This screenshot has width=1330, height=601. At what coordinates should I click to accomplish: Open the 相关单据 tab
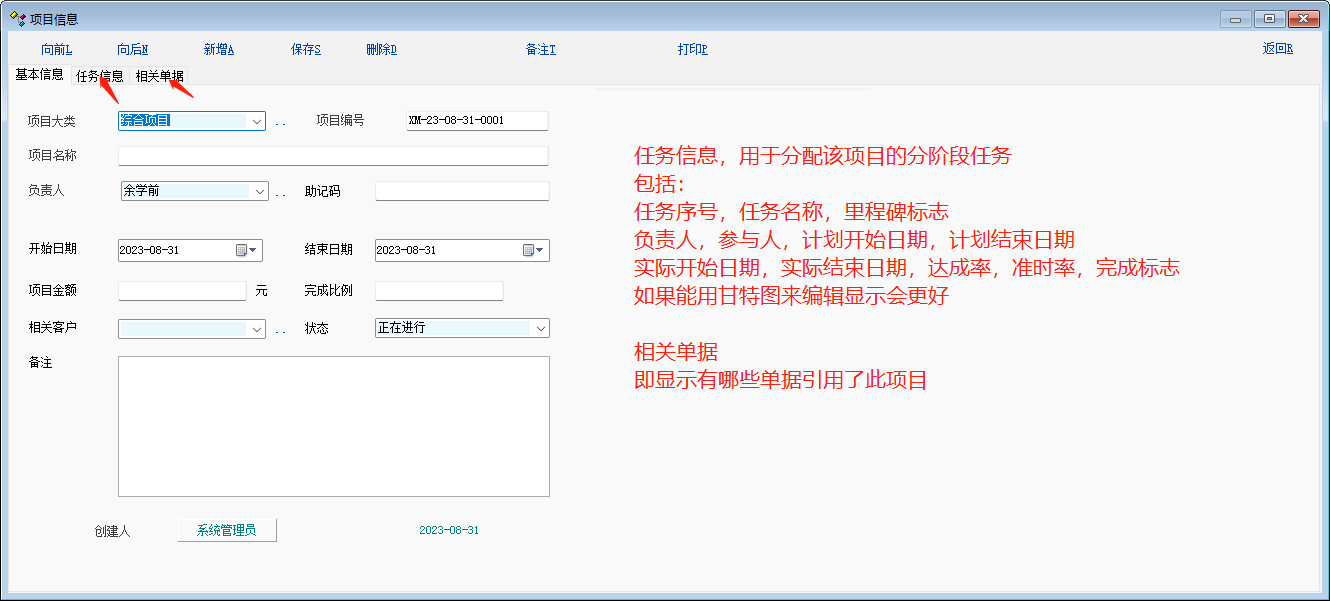[160, 76]
